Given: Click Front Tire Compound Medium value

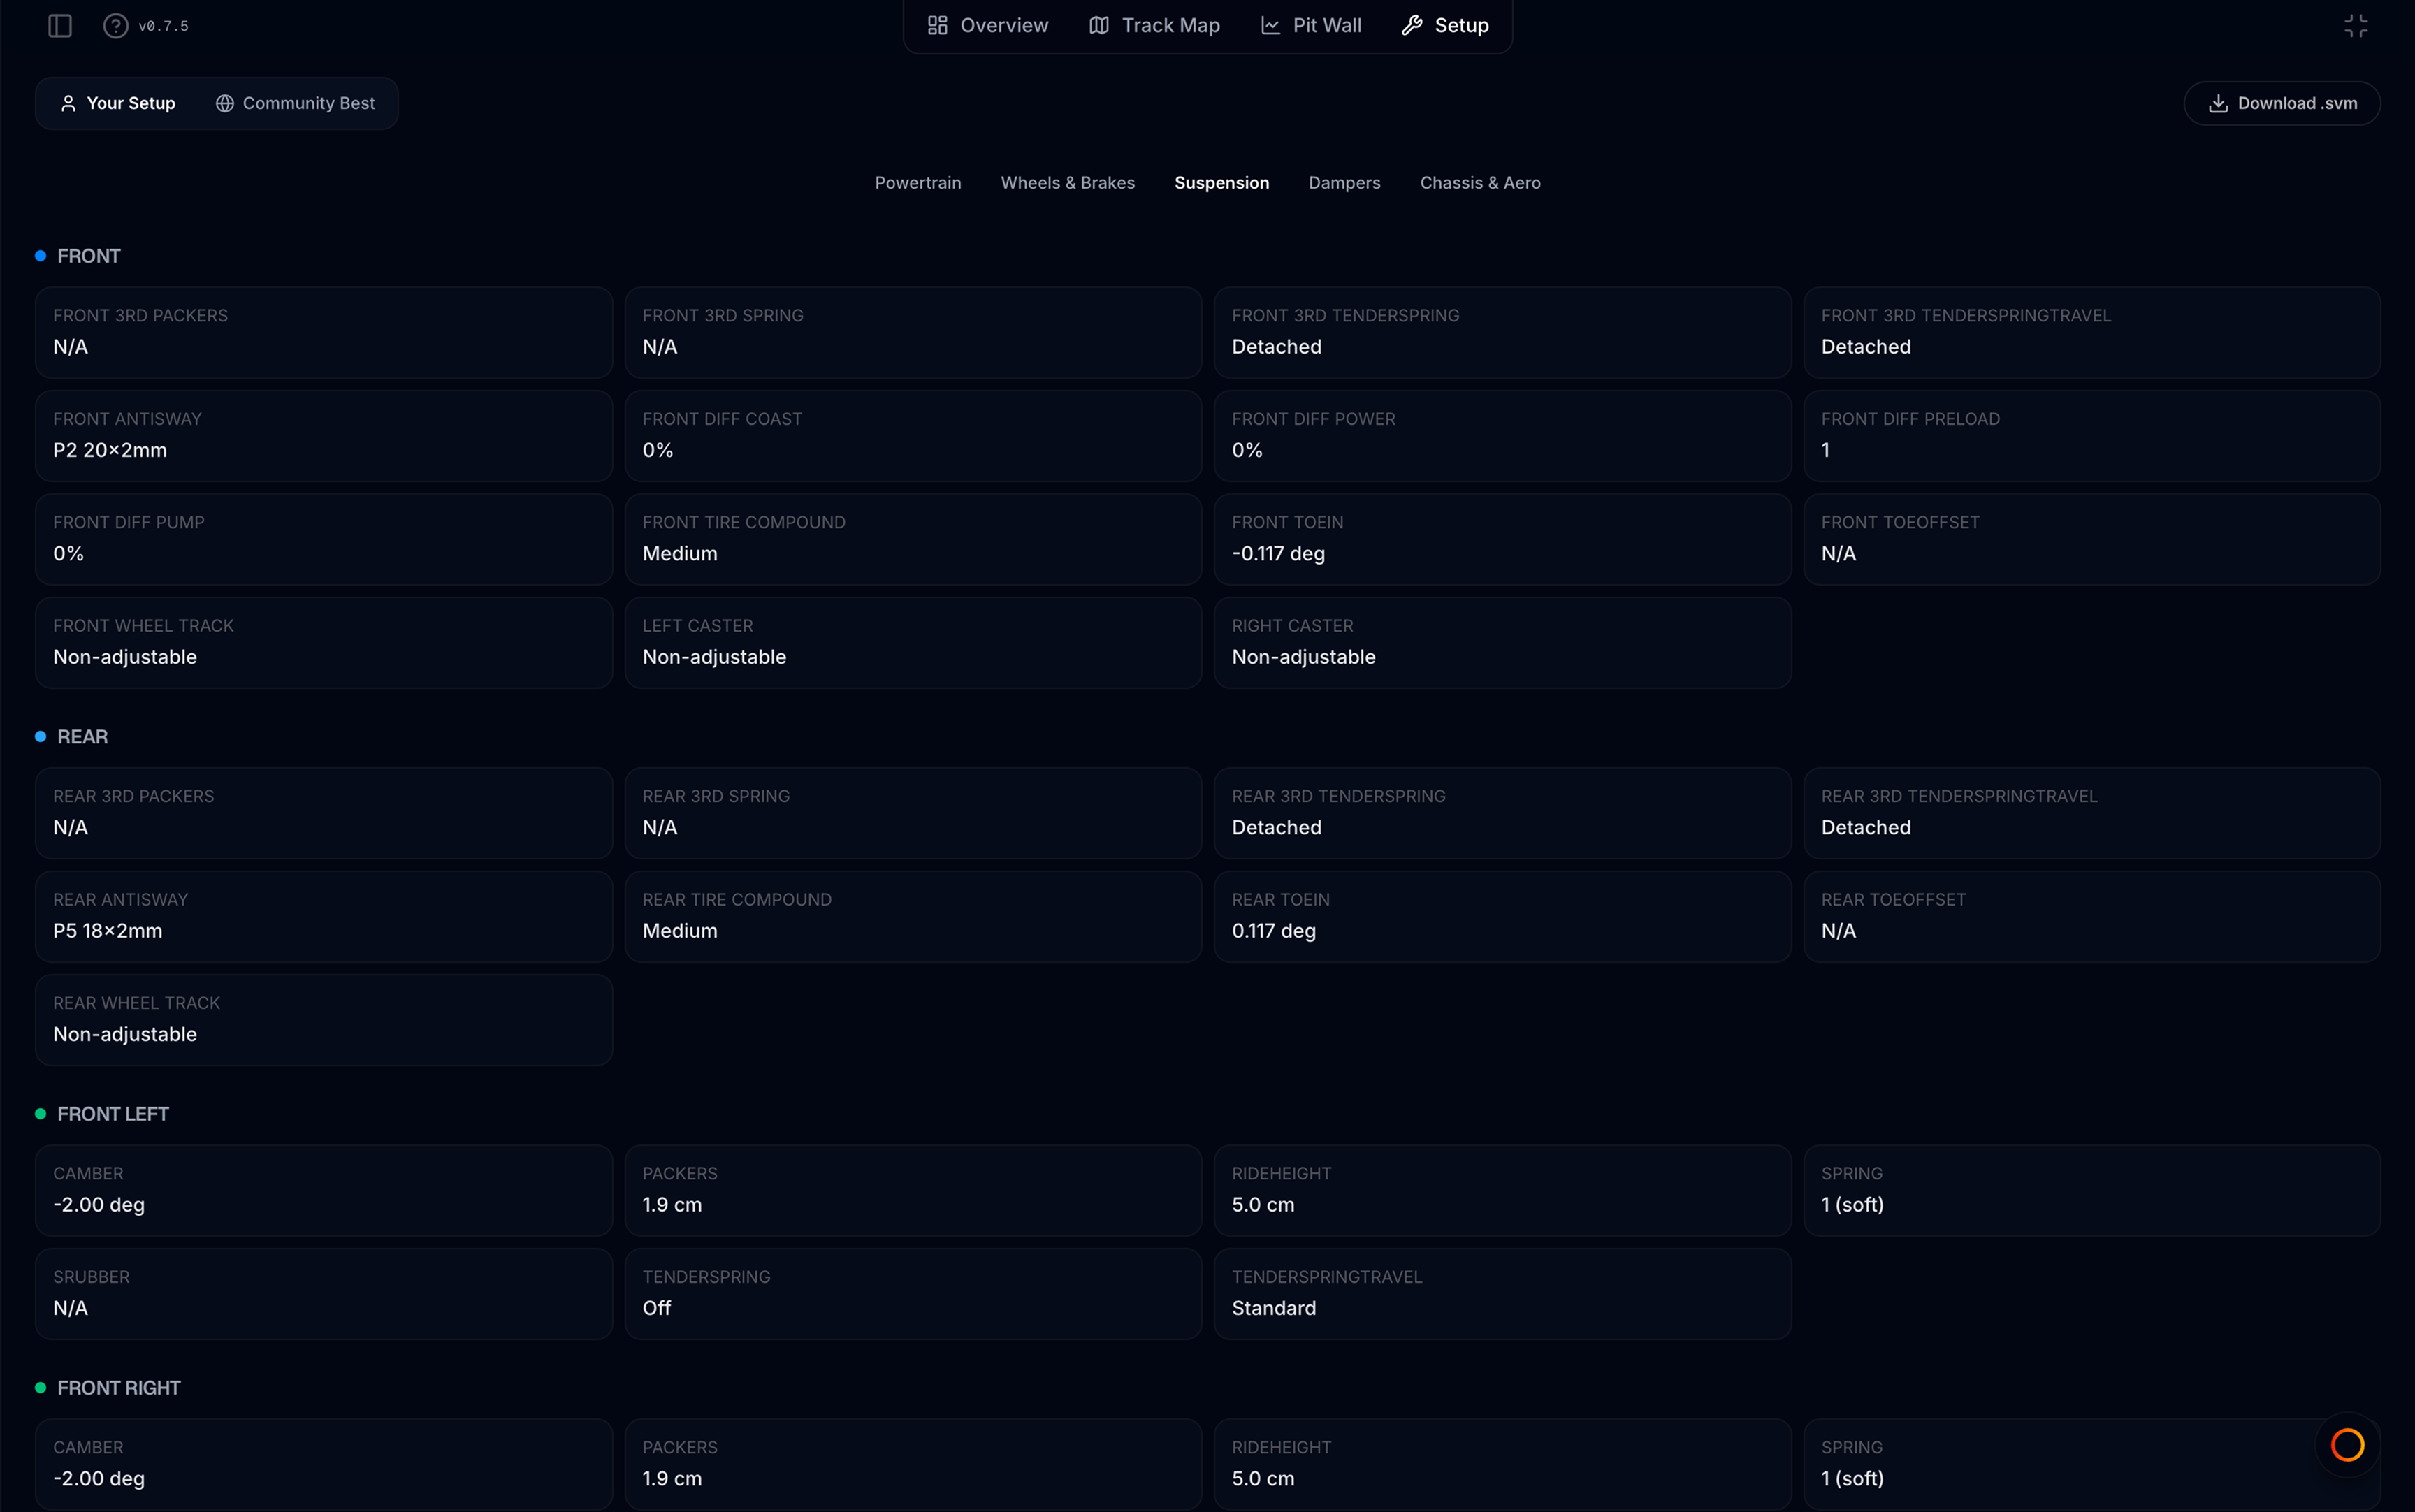Looking at the screenshot, I should [680, 554].
